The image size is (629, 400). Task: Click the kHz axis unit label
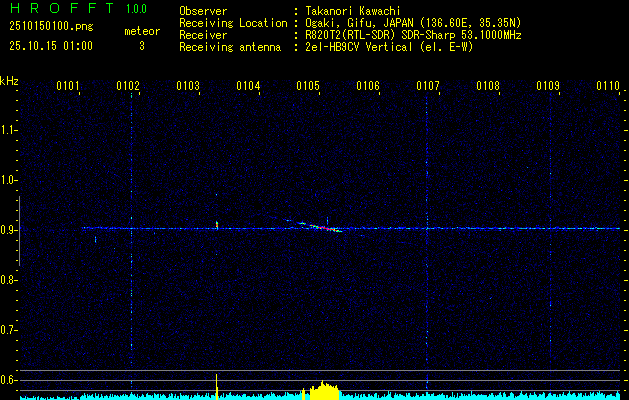coord(9,81)
